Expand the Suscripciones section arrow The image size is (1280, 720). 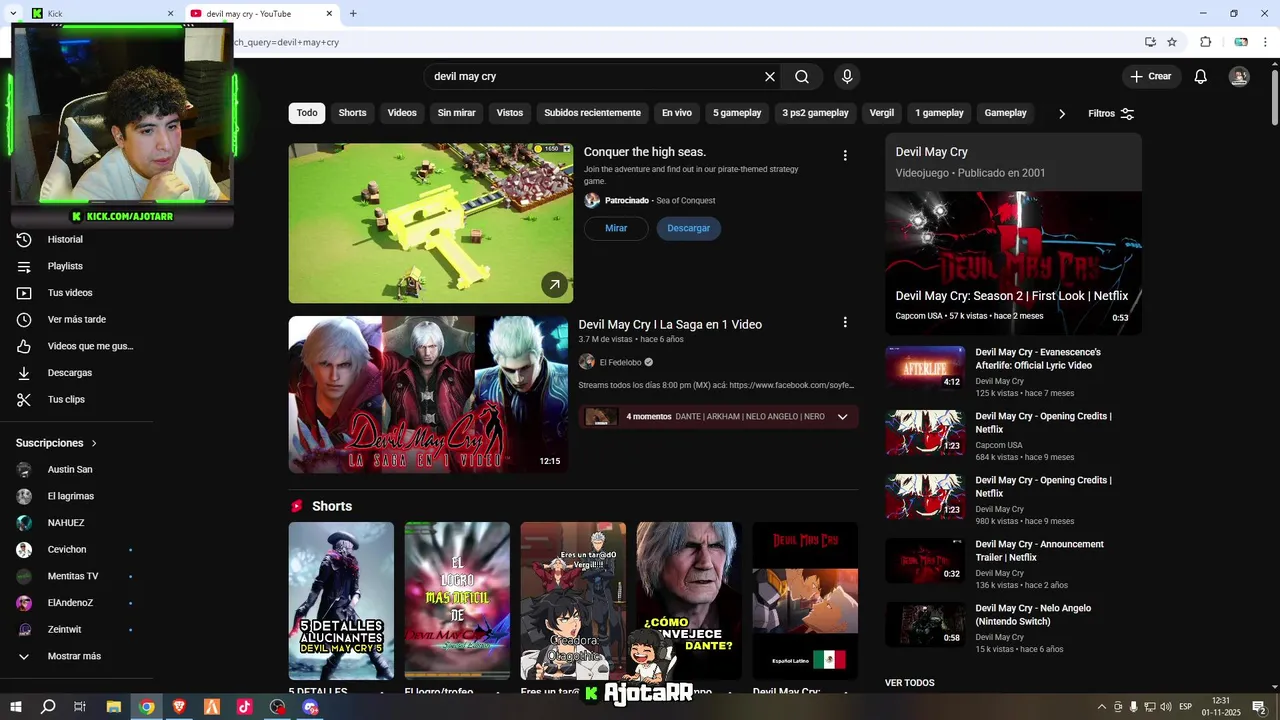click(x=95, y=443)
